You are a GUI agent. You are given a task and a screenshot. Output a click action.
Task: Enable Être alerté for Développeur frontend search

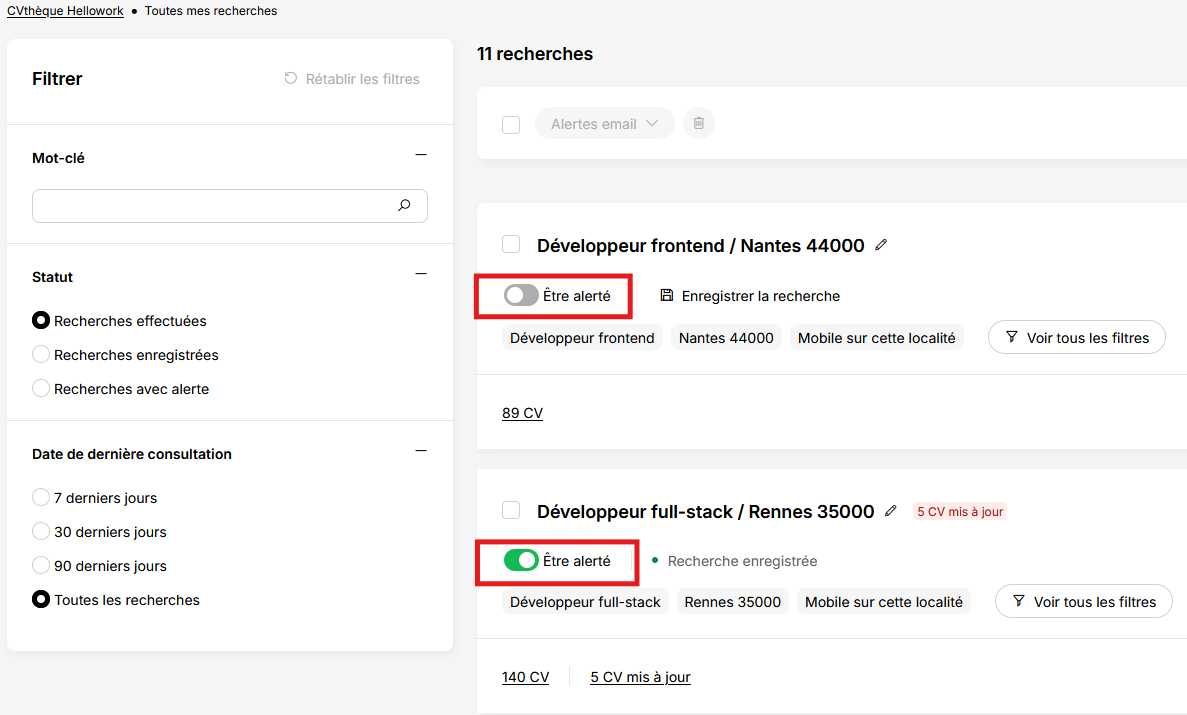coord(522,295)
